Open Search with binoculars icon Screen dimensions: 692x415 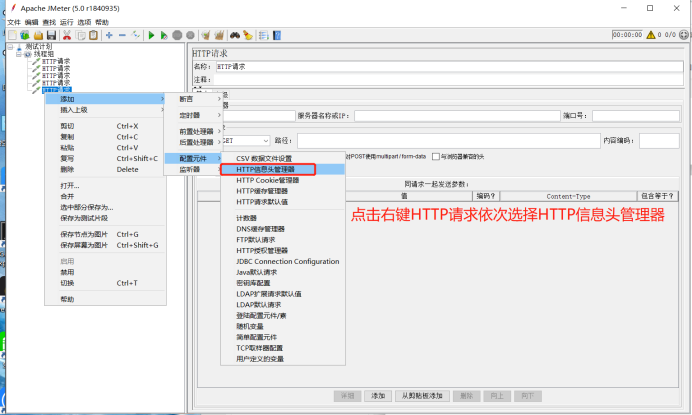(235, 35)
